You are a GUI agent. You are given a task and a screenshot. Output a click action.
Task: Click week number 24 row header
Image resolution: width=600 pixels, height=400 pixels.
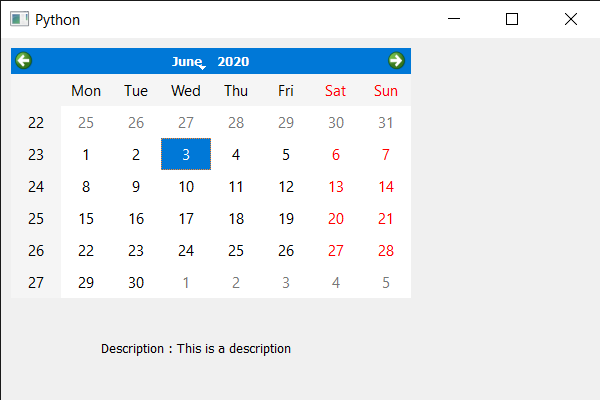pyautogui.click(x=36, y=187)
